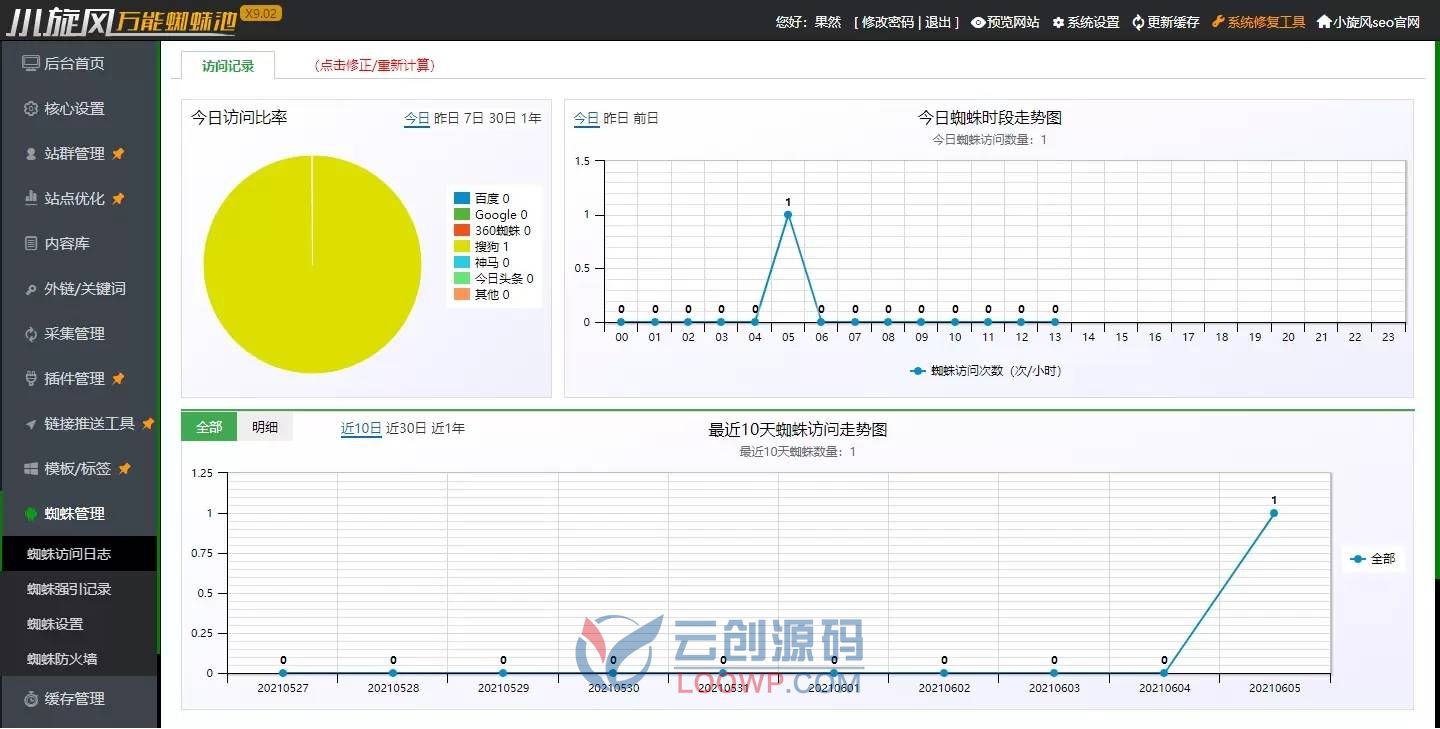
Task: Select 今日 for hourly trend chart
Action: pos(587,118)
